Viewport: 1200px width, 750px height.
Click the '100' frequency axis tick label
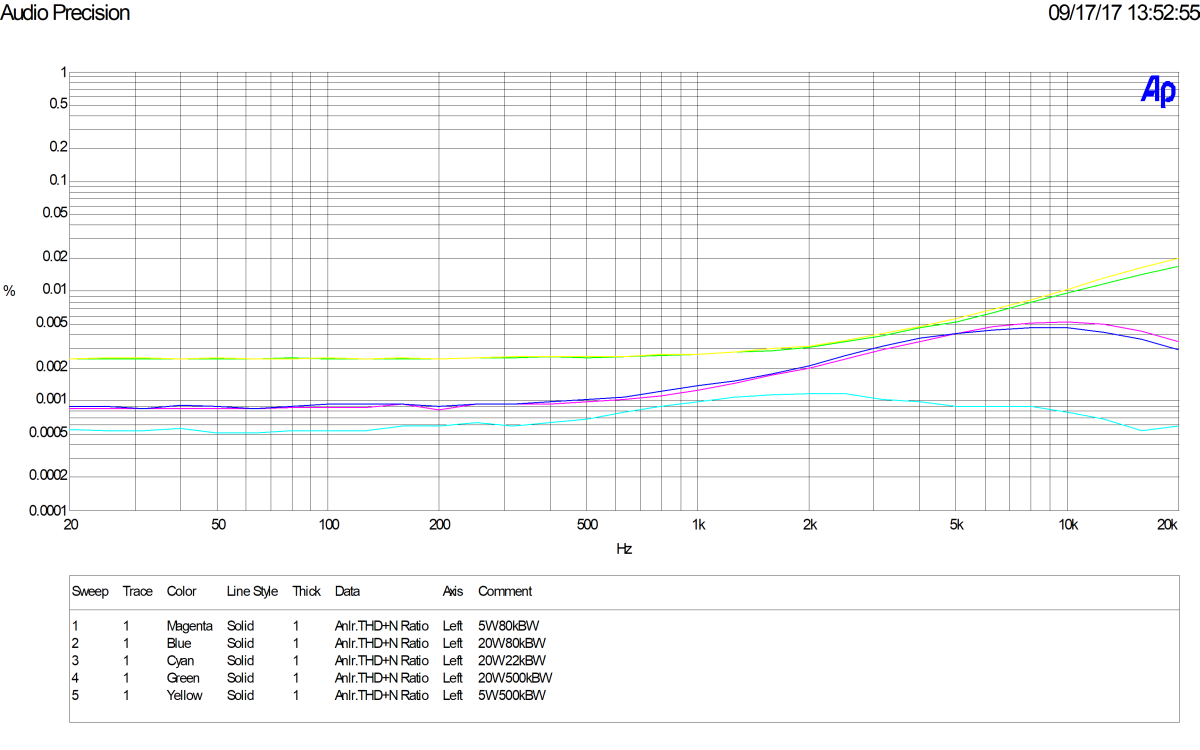[328, 525]
